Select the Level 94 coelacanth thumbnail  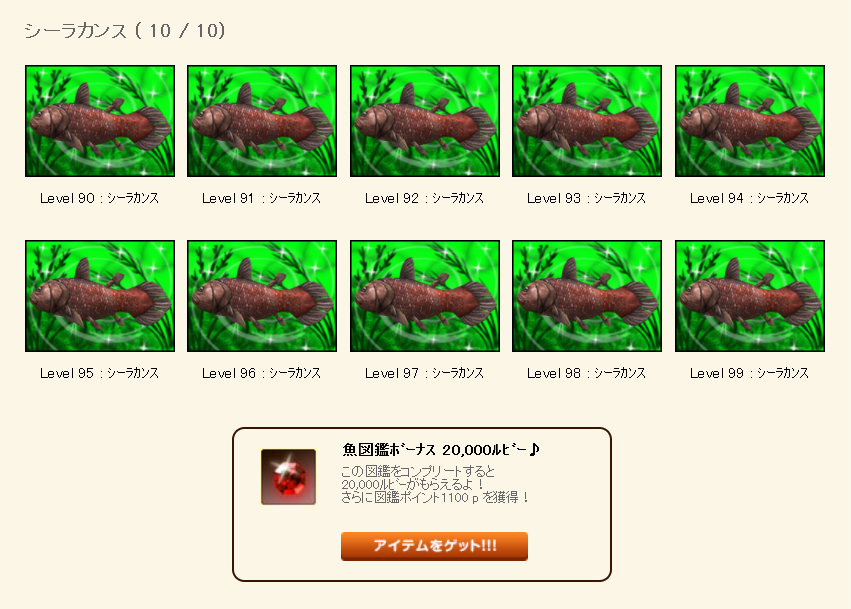(750, 121)
